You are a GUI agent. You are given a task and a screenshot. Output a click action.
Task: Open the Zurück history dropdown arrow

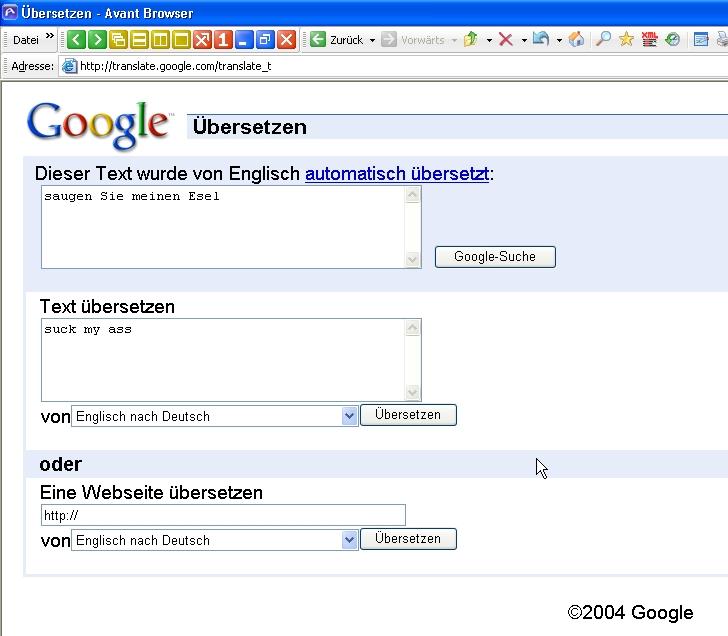click(x=372, y=40)
